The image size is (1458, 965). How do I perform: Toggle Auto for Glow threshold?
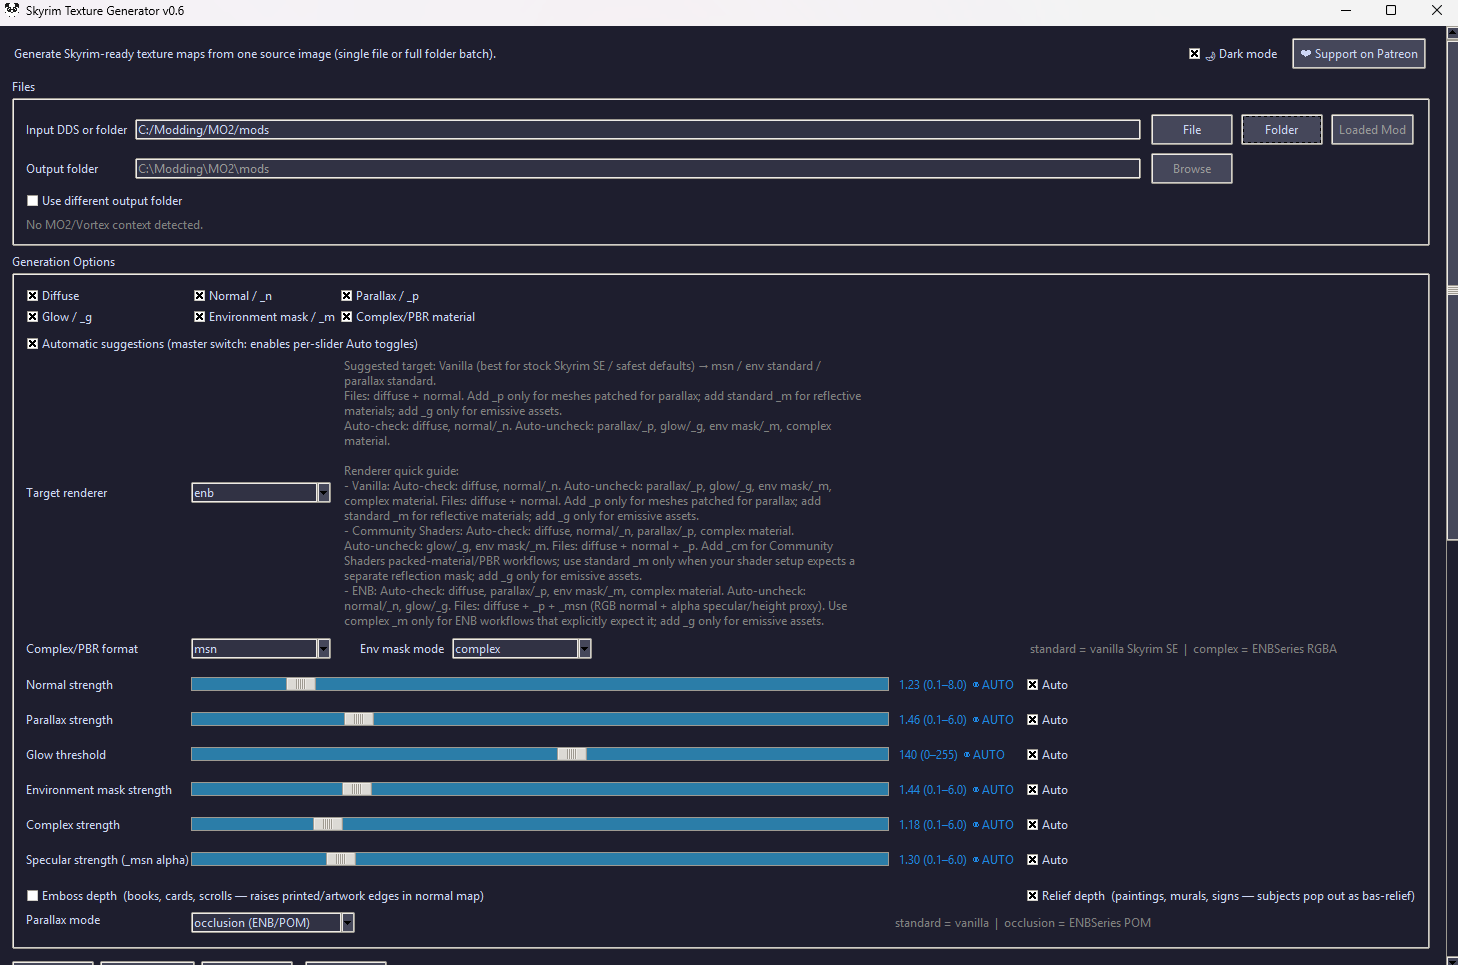pos(1033,755)
